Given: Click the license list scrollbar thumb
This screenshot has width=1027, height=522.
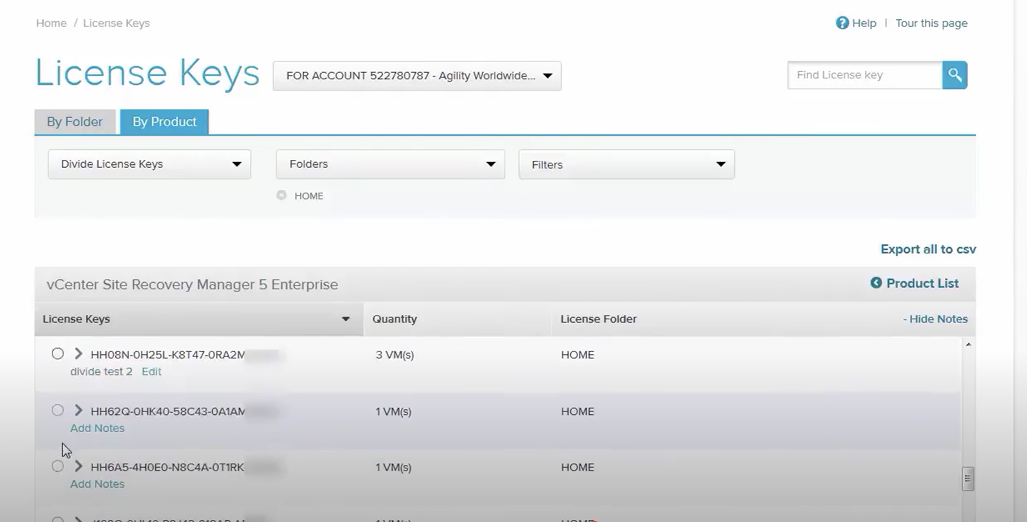Looking at the screenshot, I should [968, 478].
